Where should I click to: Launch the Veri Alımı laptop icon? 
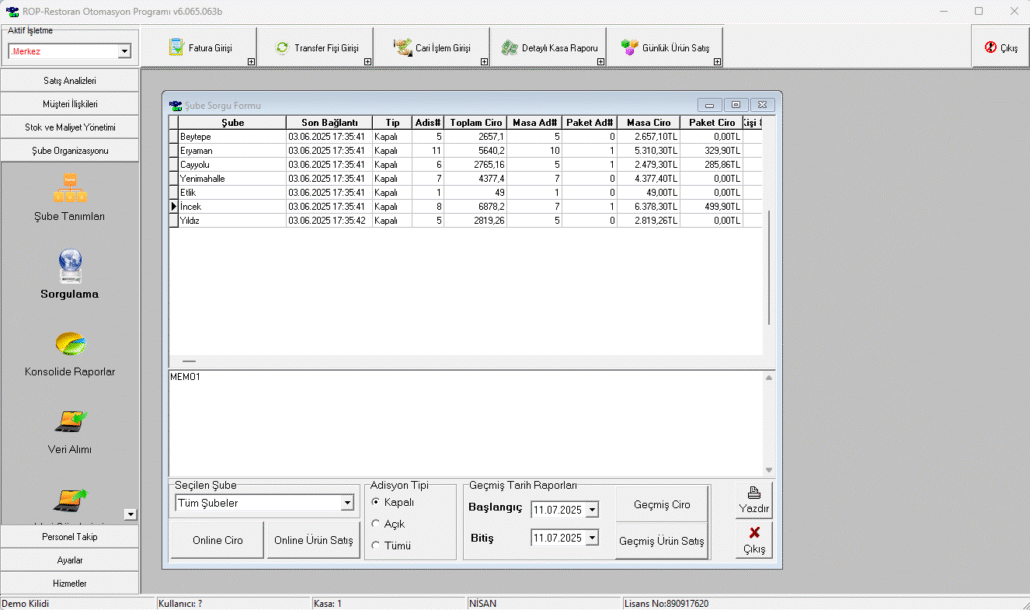coord(70,422)
